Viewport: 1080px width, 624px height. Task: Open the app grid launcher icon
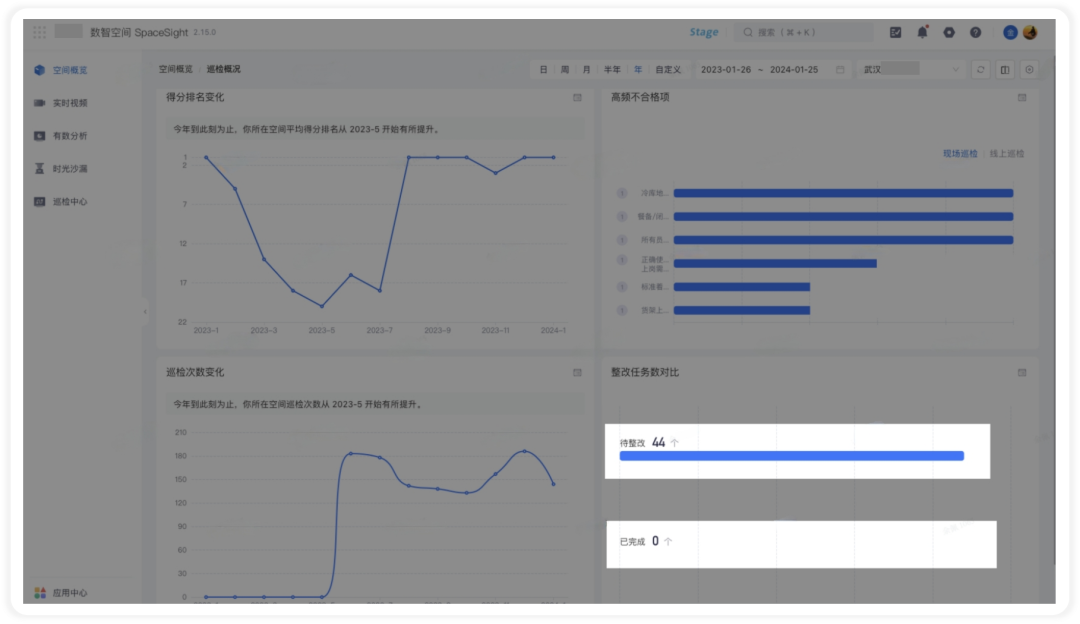point(39,32)
